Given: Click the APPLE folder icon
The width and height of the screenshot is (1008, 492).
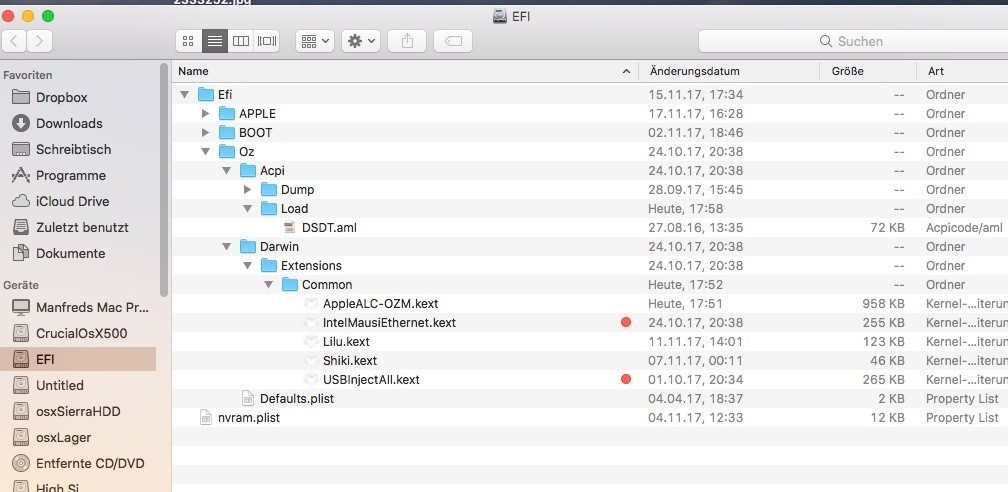Looking at the screenshot, I should point(227,114).
